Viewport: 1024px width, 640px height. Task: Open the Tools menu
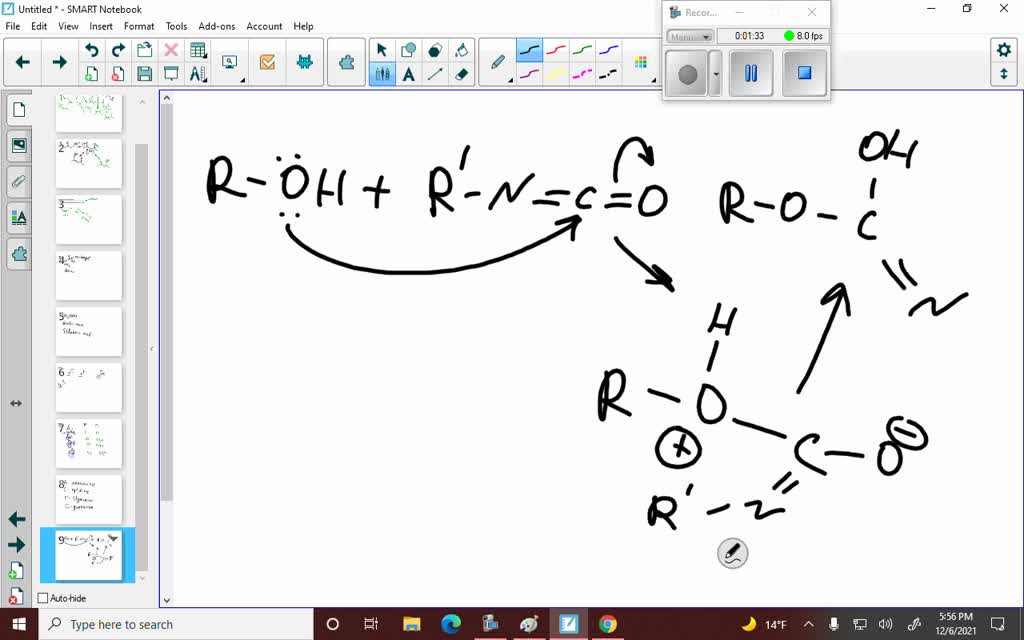tap(176, 26)
